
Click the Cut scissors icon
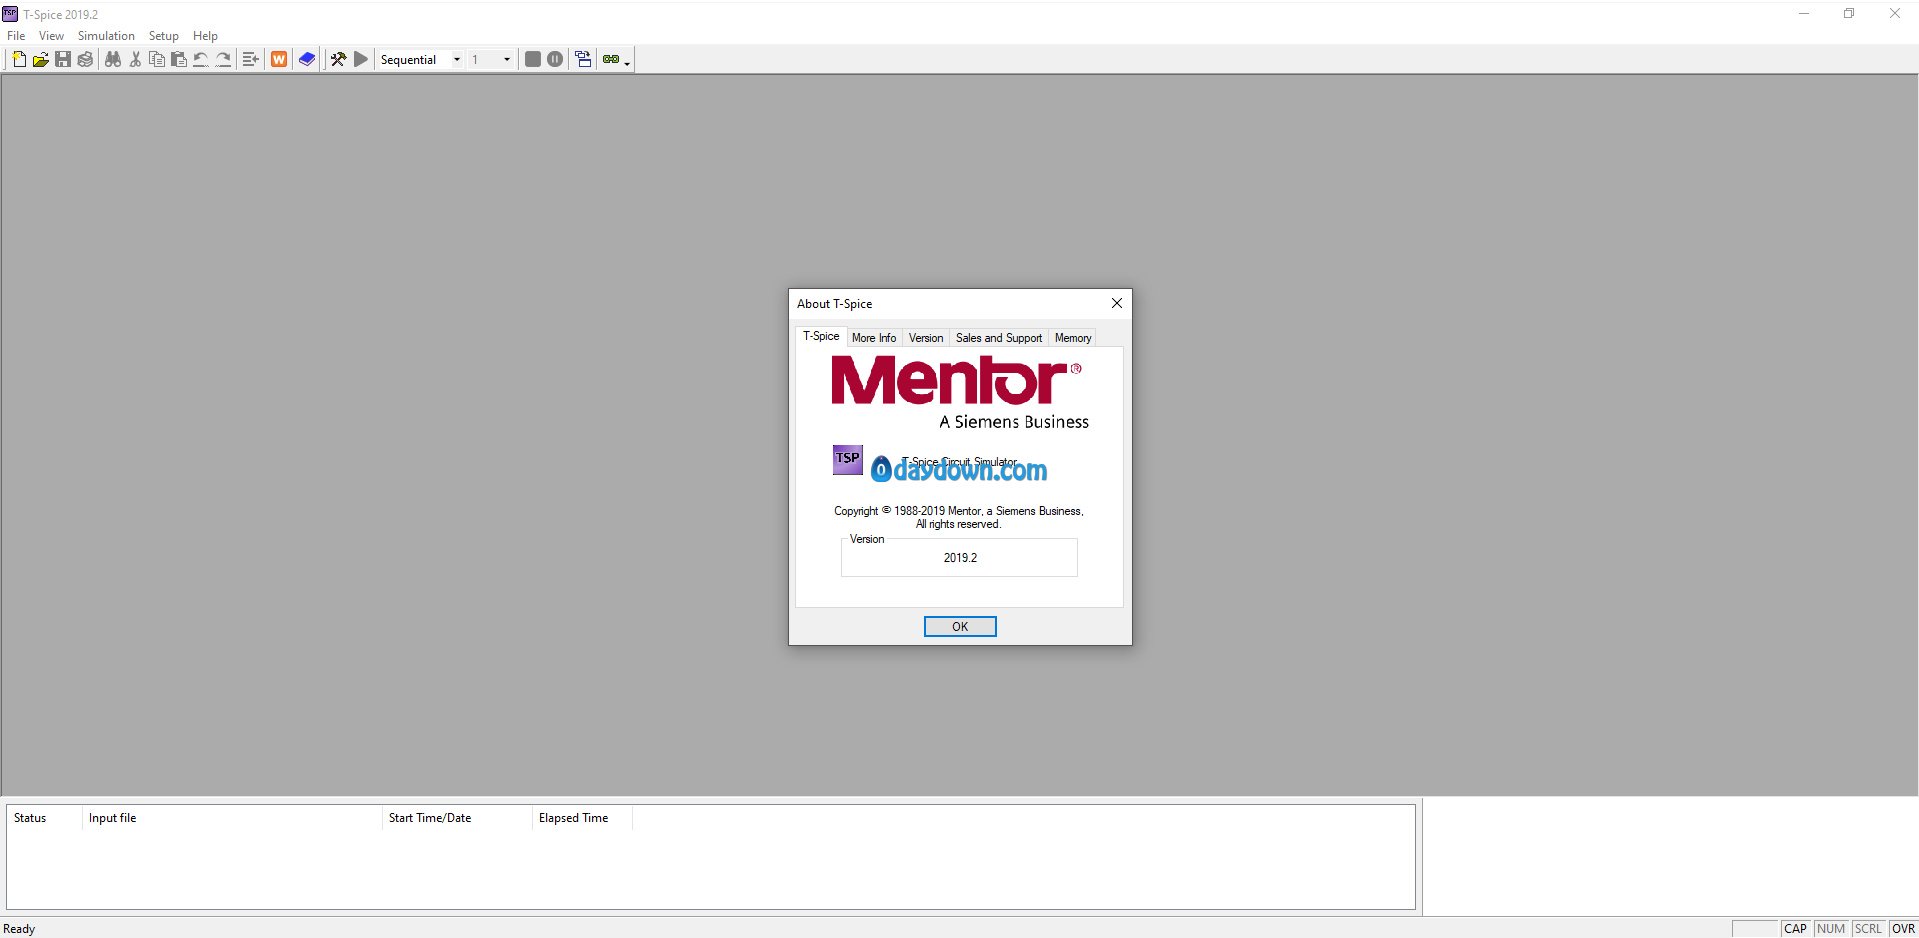(x=135, y=60)
